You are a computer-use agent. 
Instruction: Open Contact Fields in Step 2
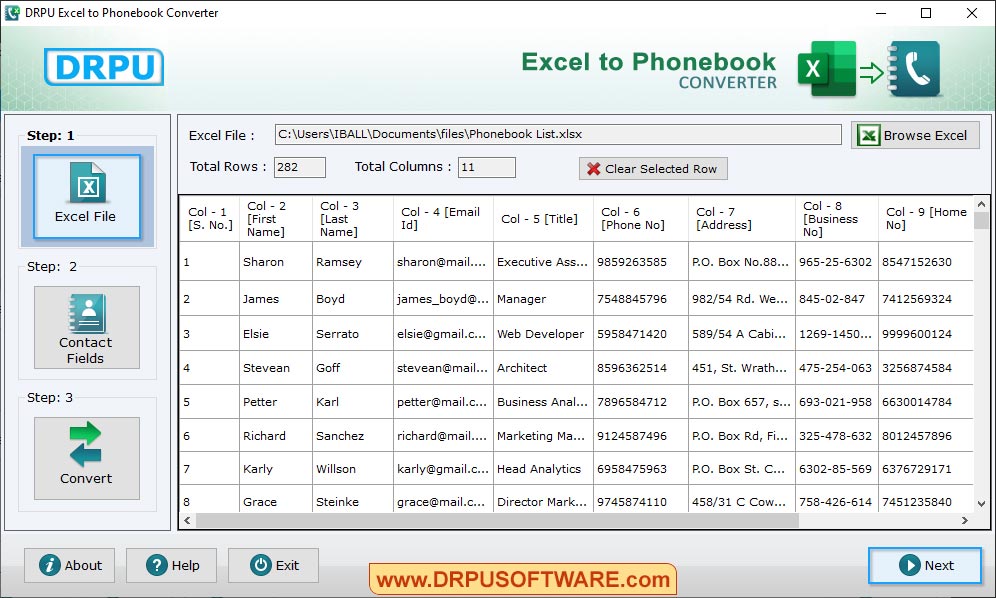(86, 328)
